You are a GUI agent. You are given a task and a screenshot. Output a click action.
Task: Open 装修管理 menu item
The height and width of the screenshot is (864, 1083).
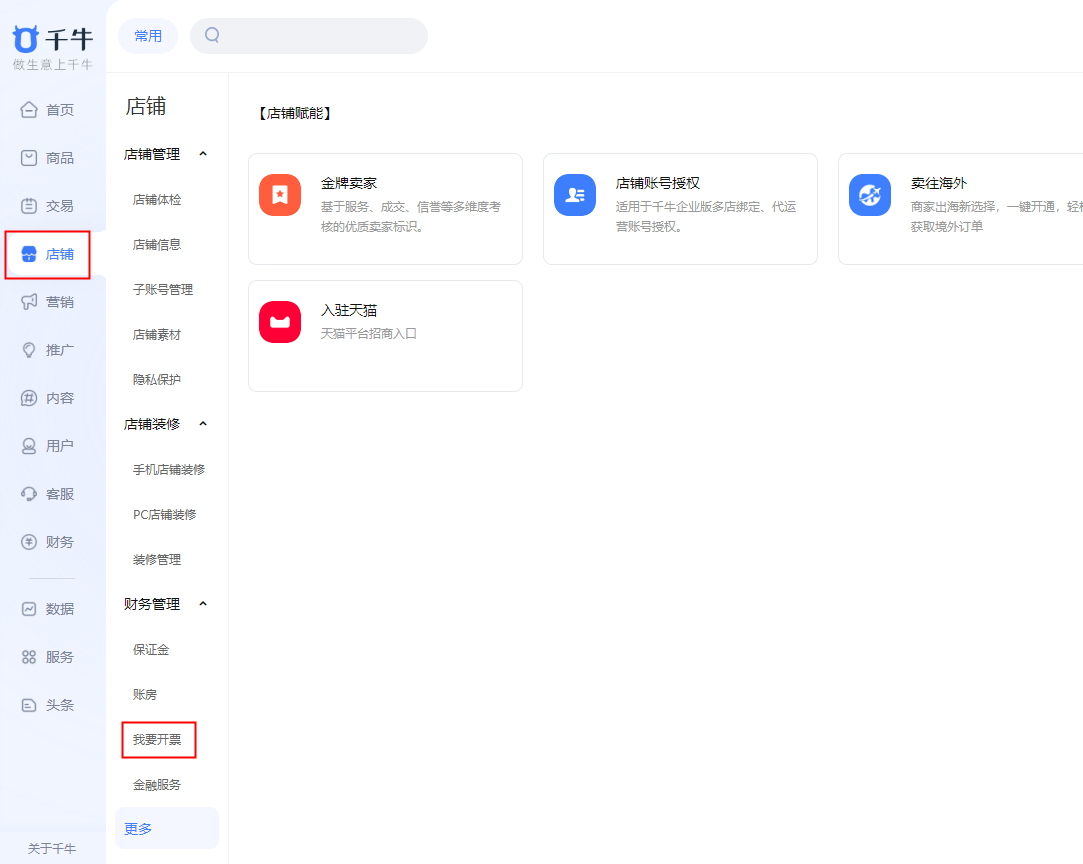[157, 559]
